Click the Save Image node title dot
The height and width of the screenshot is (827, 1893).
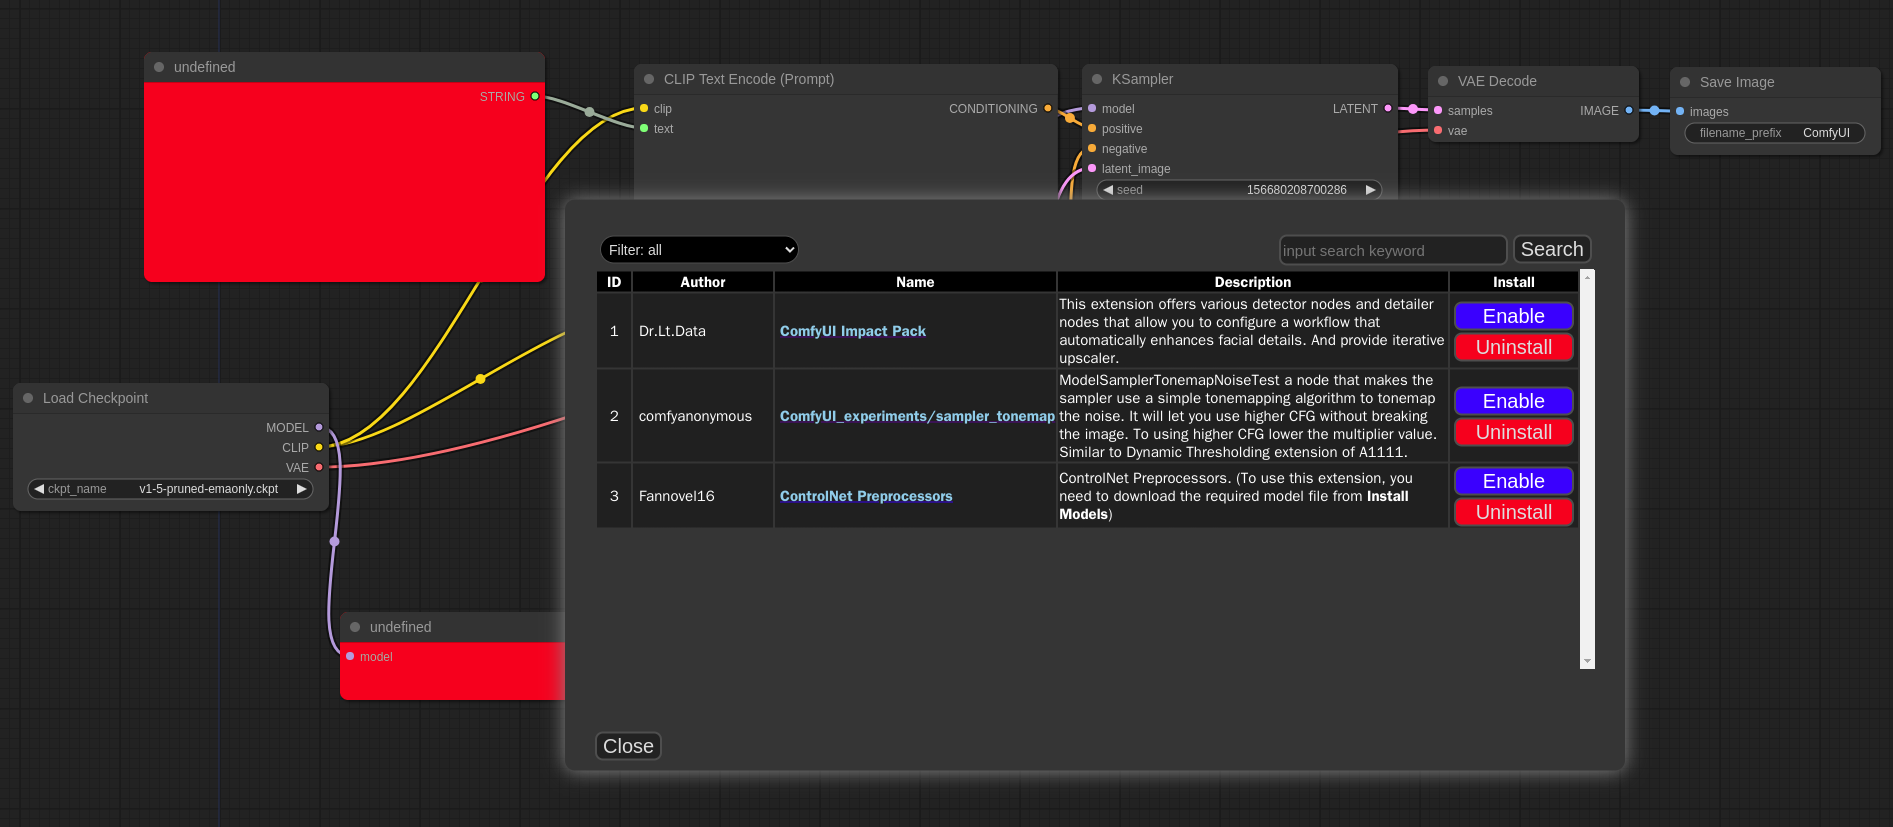point(1685,82)
